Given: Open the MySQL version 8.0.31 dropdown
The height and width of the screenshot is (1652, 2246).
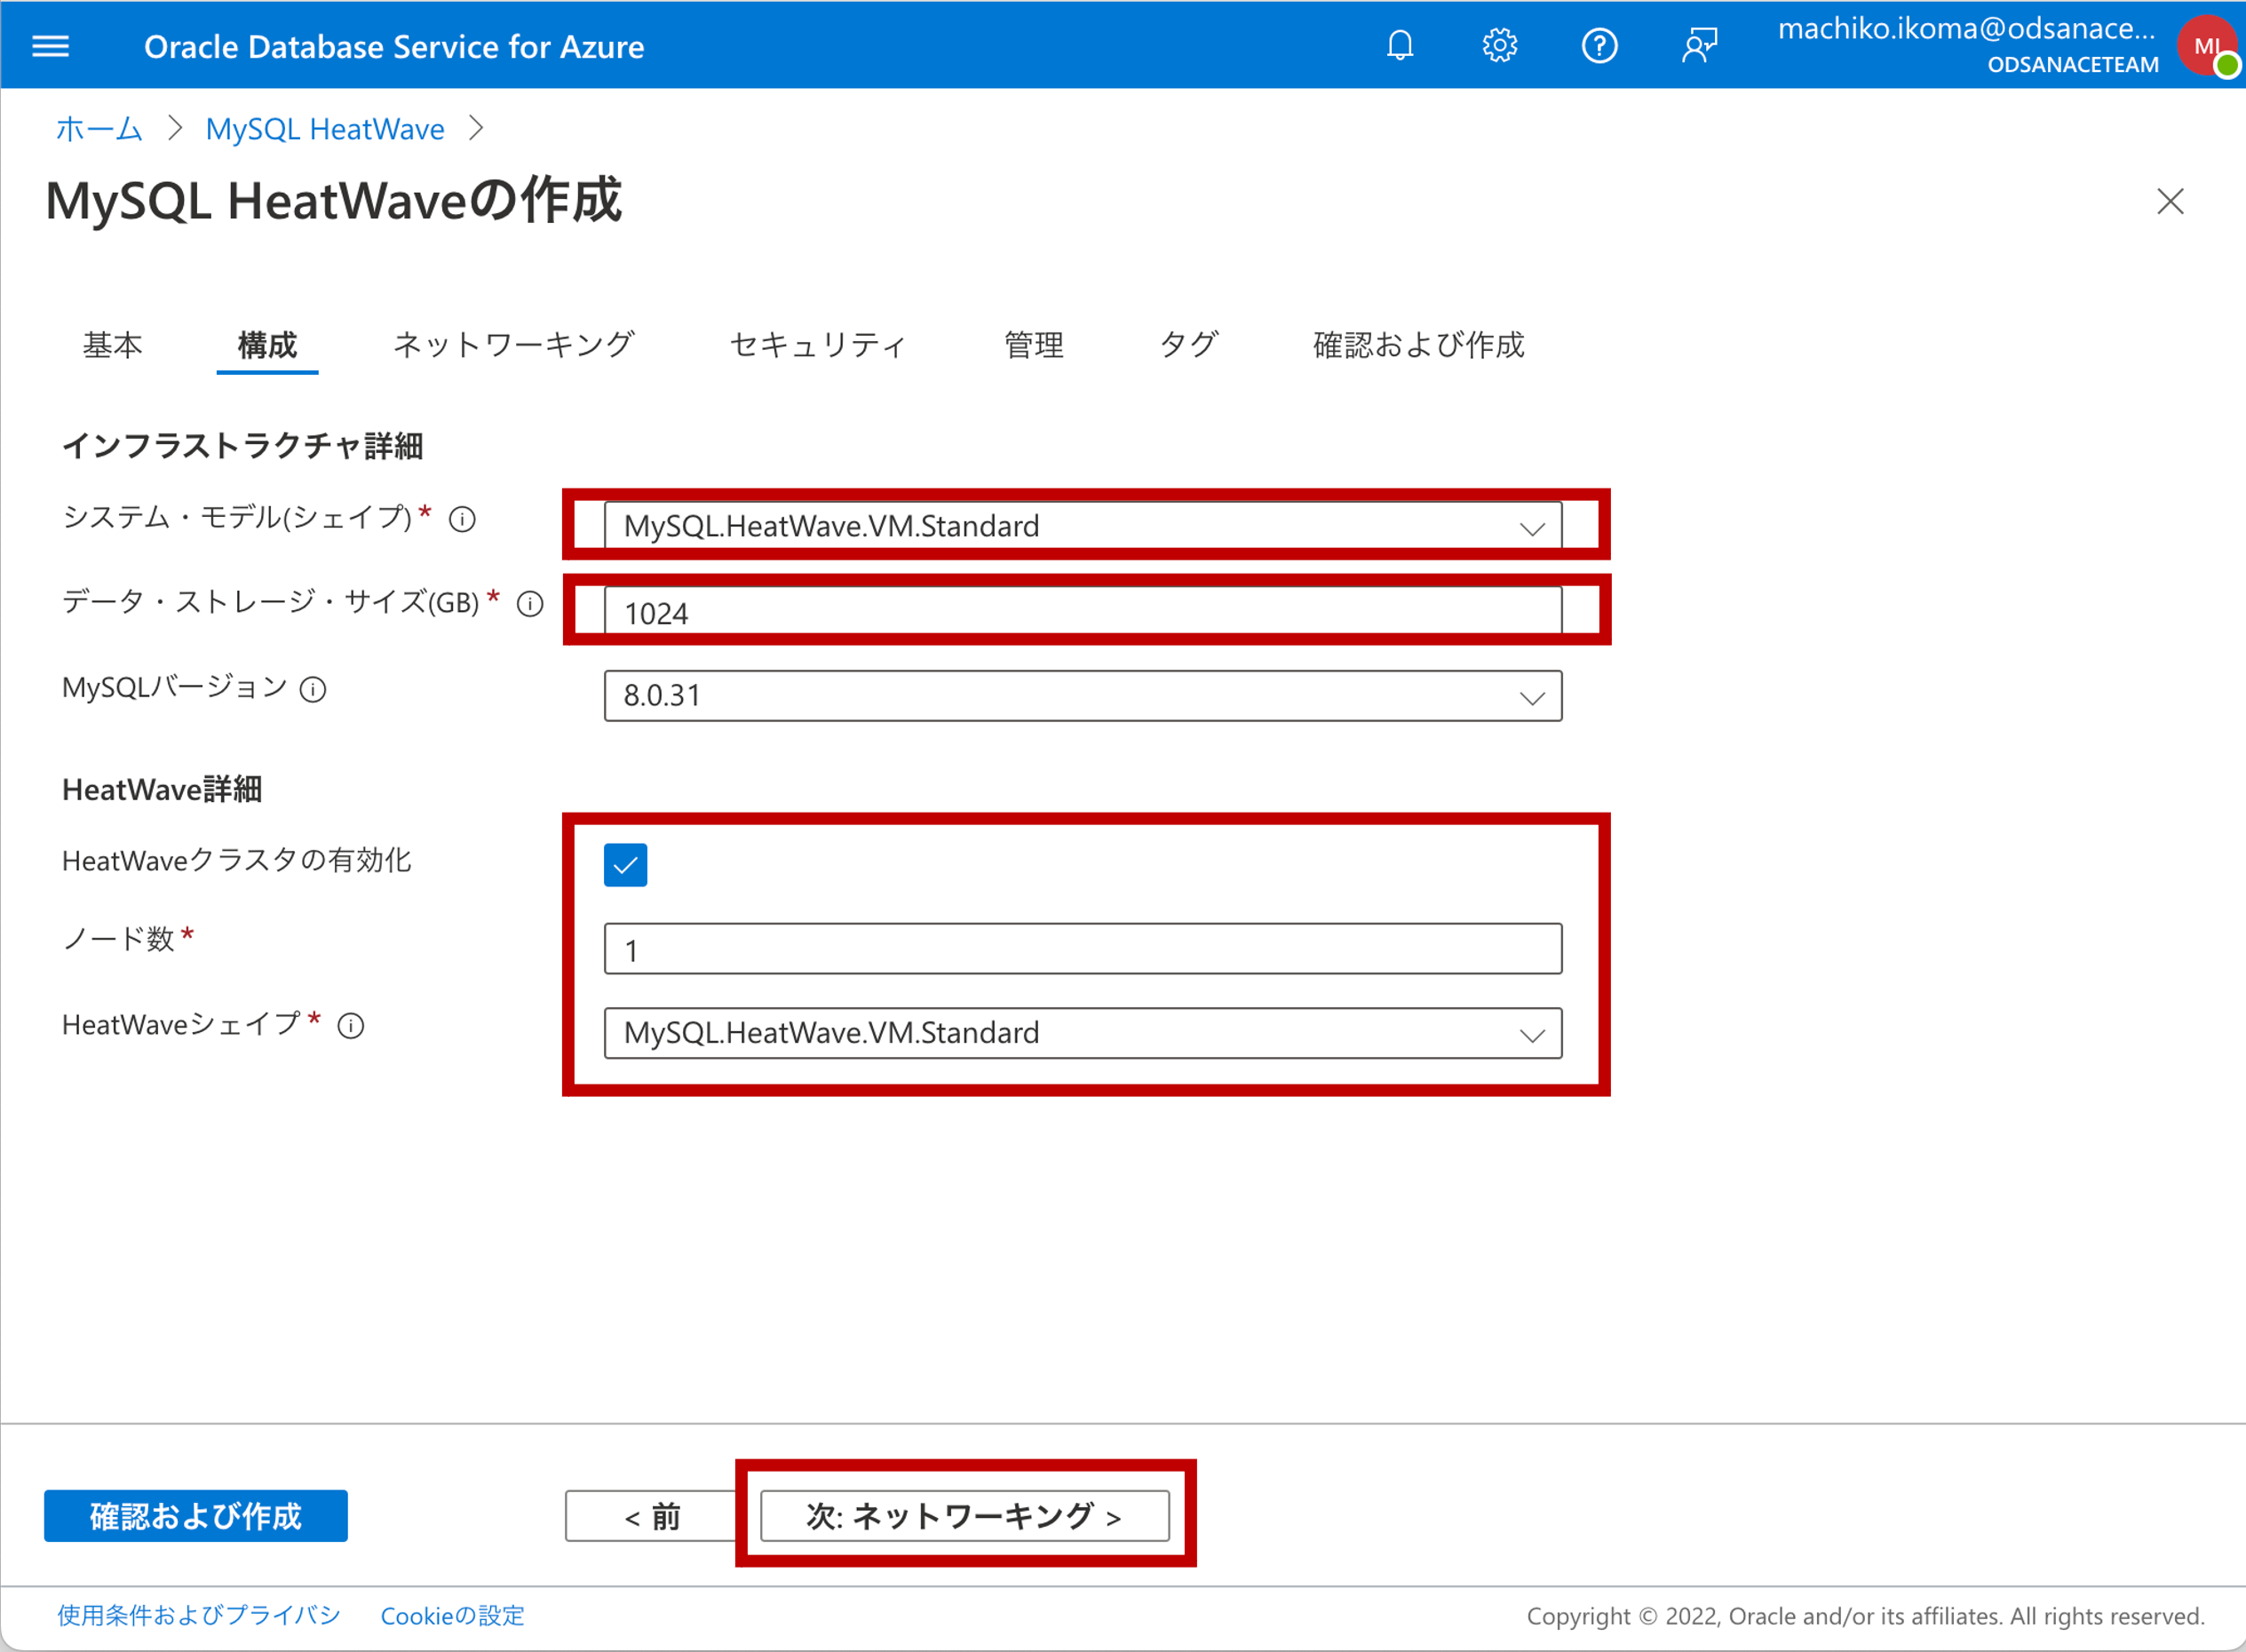Looking at the screenshot, I should [1082, 696].
